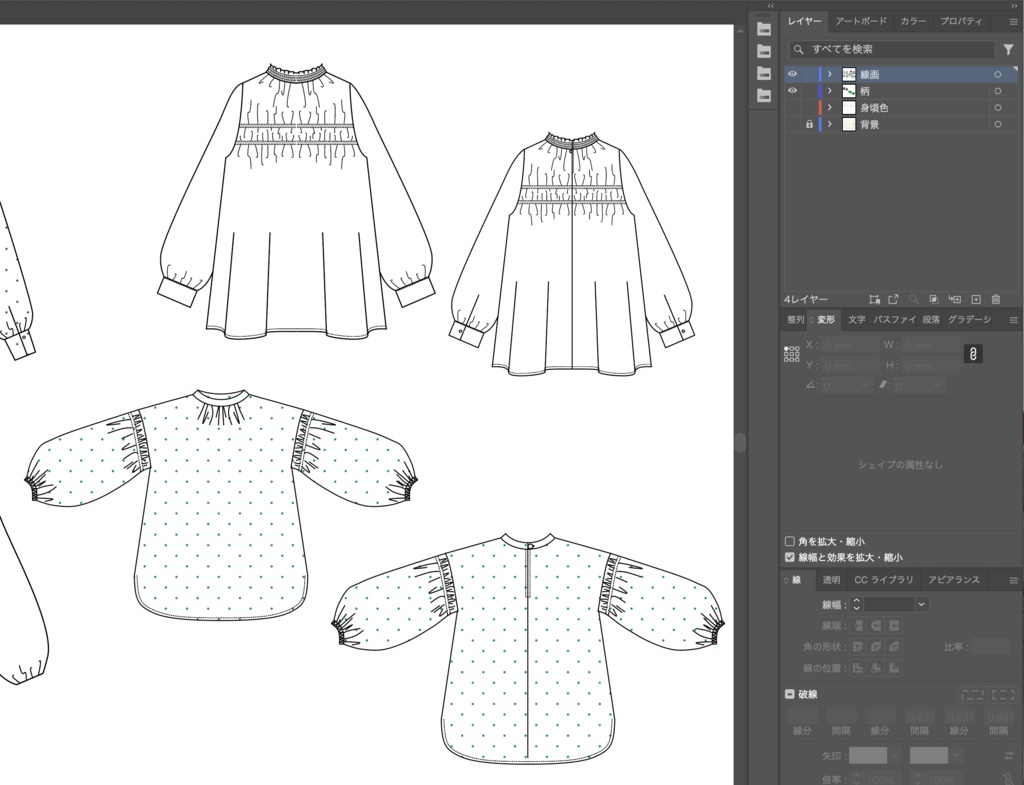Image resolution: width=1024 pixels, height=785 pixels.
Task: Select miter join in 角の形状 row
Action: point(858,647)
